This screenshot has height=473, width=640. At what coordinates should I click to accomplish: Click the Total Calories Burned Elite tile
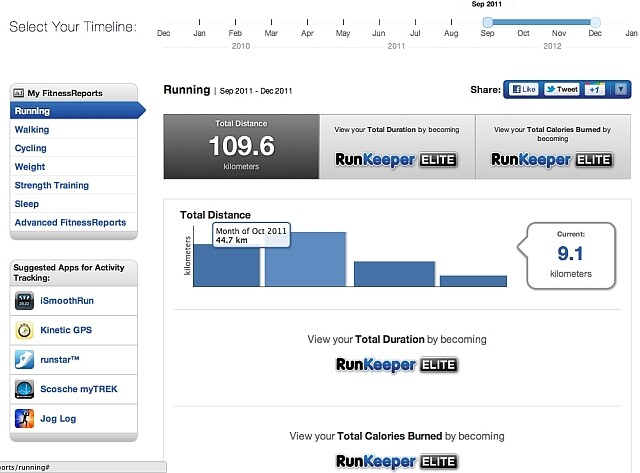click(x=553, y=147)
